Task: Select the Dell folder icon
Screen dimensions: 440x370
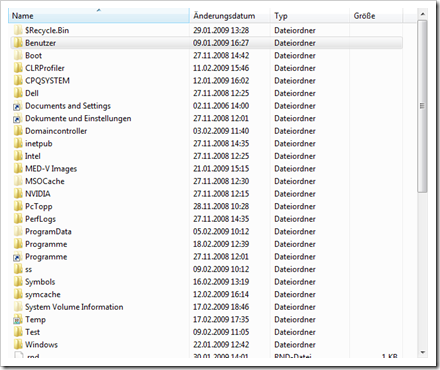Action: 18,93
